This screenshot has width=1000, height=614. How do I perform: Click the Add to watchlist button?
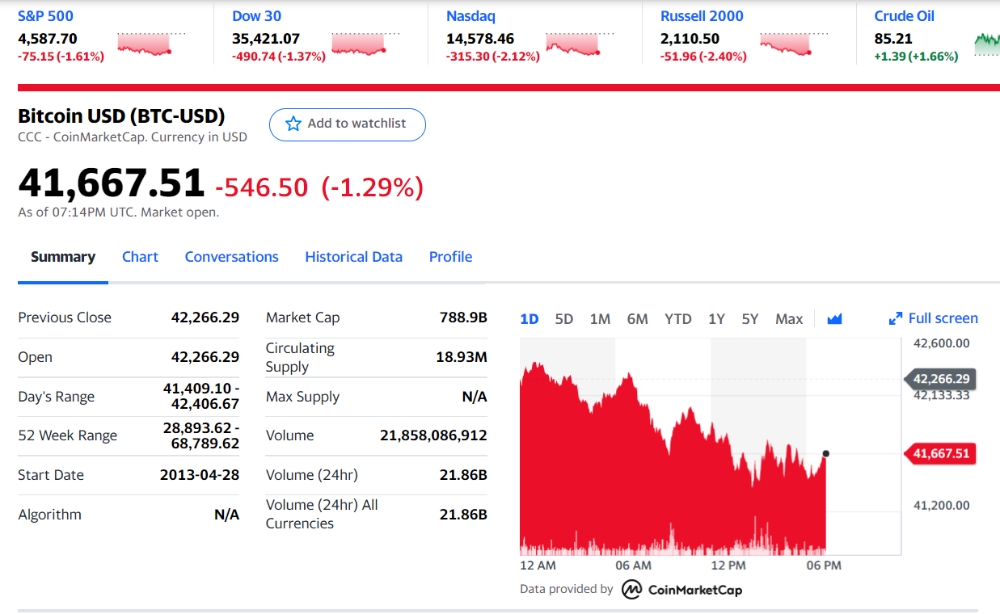[347, 124]
